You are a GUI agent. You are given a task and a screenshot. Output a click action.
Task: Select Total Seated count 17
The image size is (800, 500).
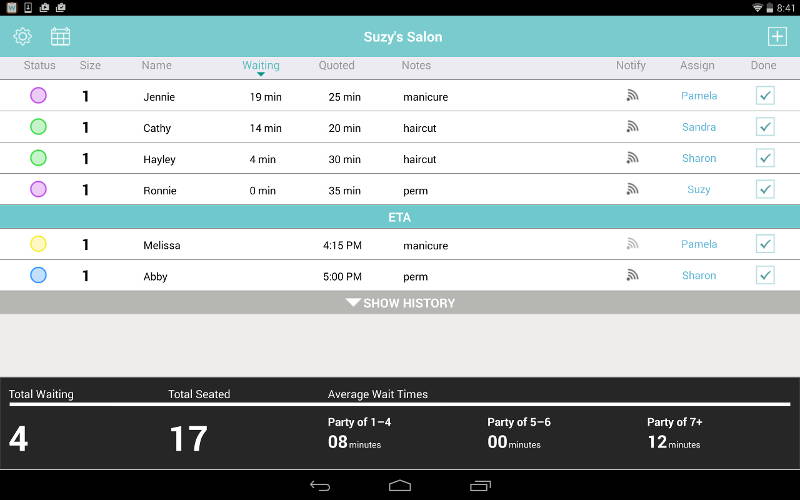click(x=188, y=439)
